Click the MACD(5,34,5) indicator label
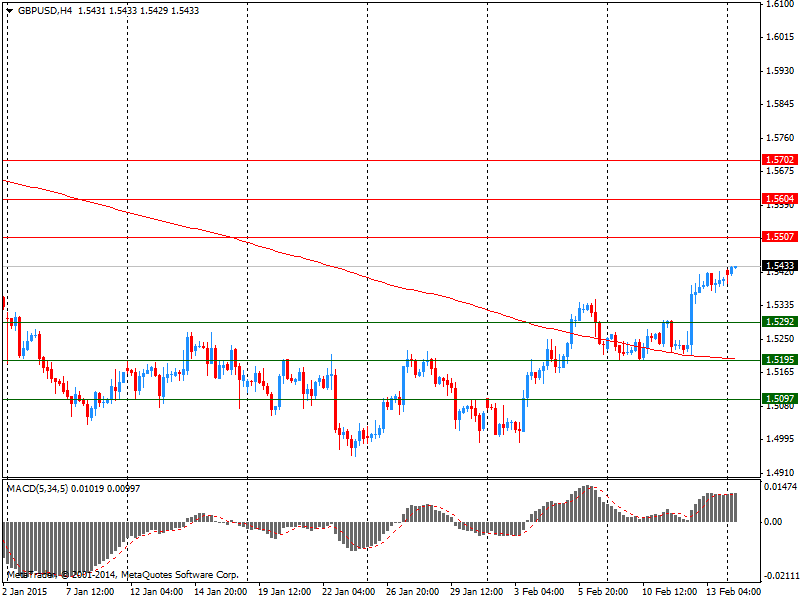This screenshot has width=800, height=600. point(37,489)
